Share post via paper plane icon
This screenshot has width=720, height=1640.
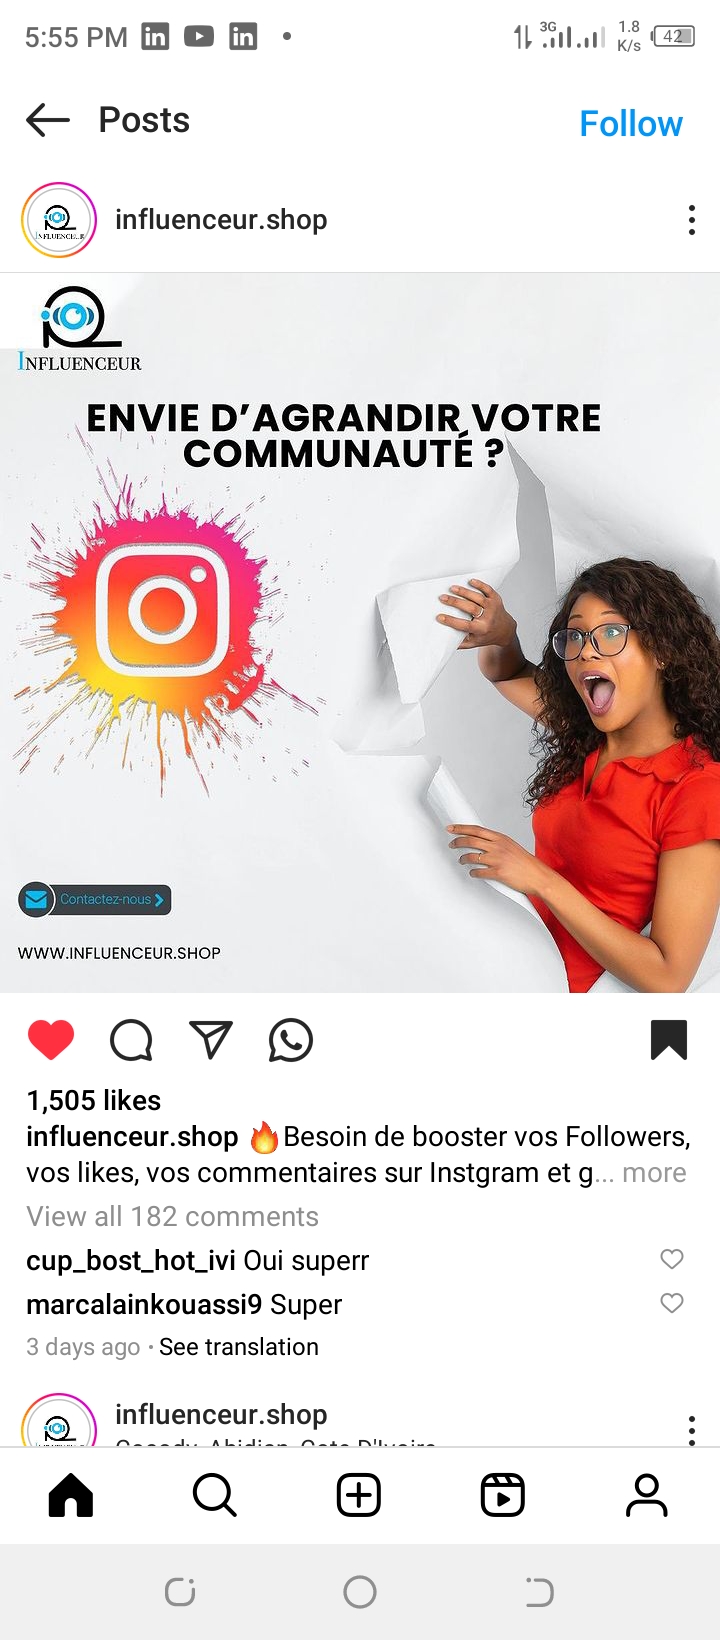tap(211, 1040)
